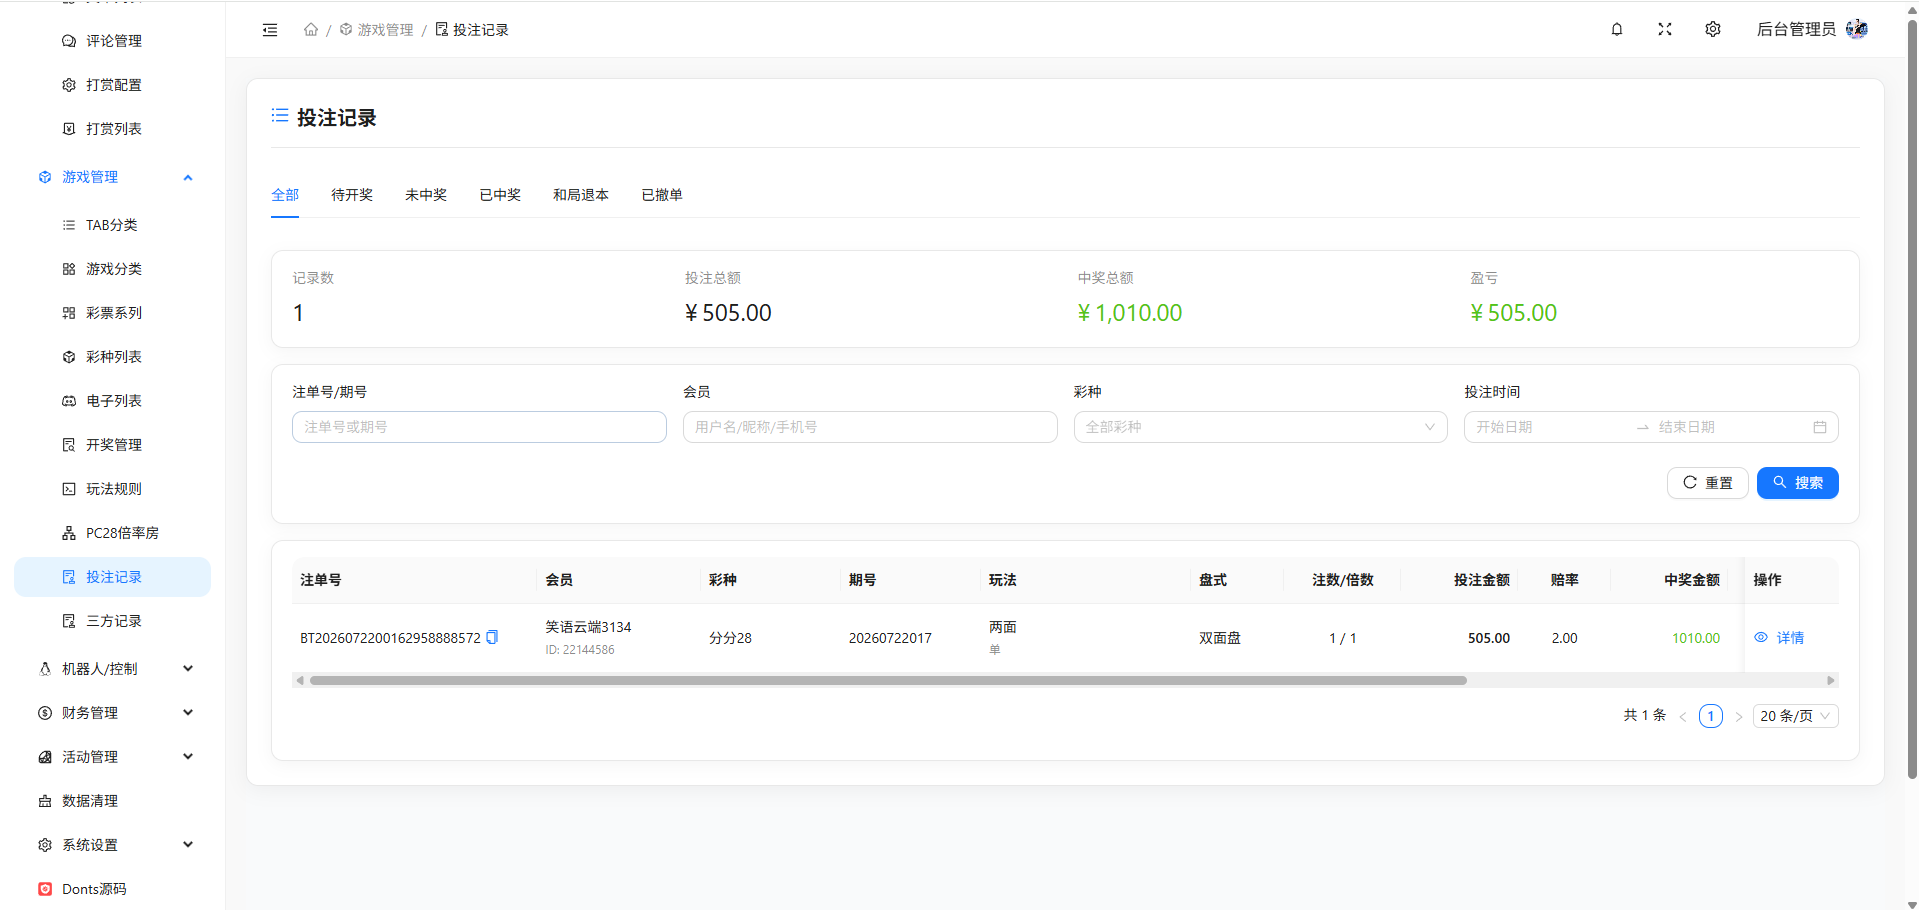Click the Donts源码 red icon
1919x910 pixels.
(x=45, y=889)
